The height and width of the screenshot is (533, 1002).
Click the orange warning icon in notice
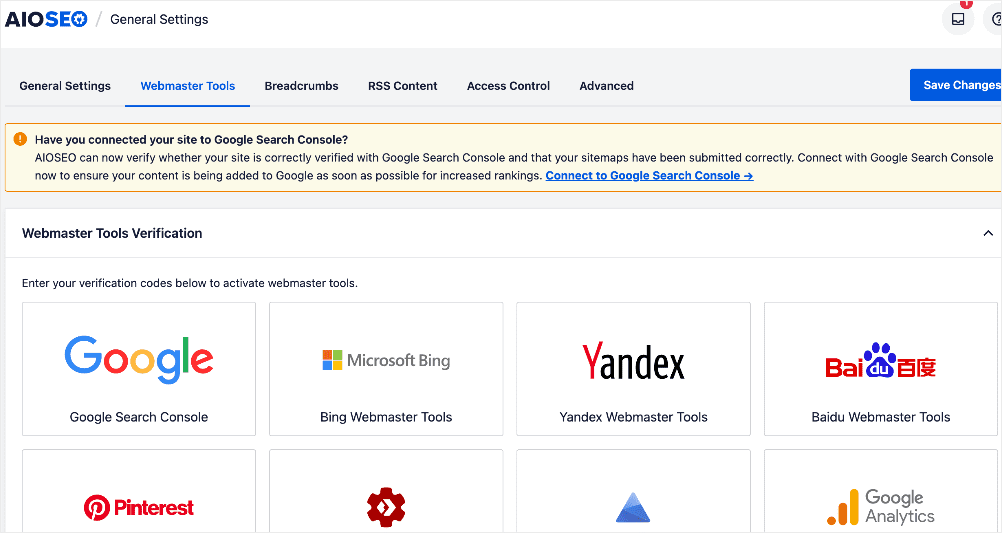point(20,139)
